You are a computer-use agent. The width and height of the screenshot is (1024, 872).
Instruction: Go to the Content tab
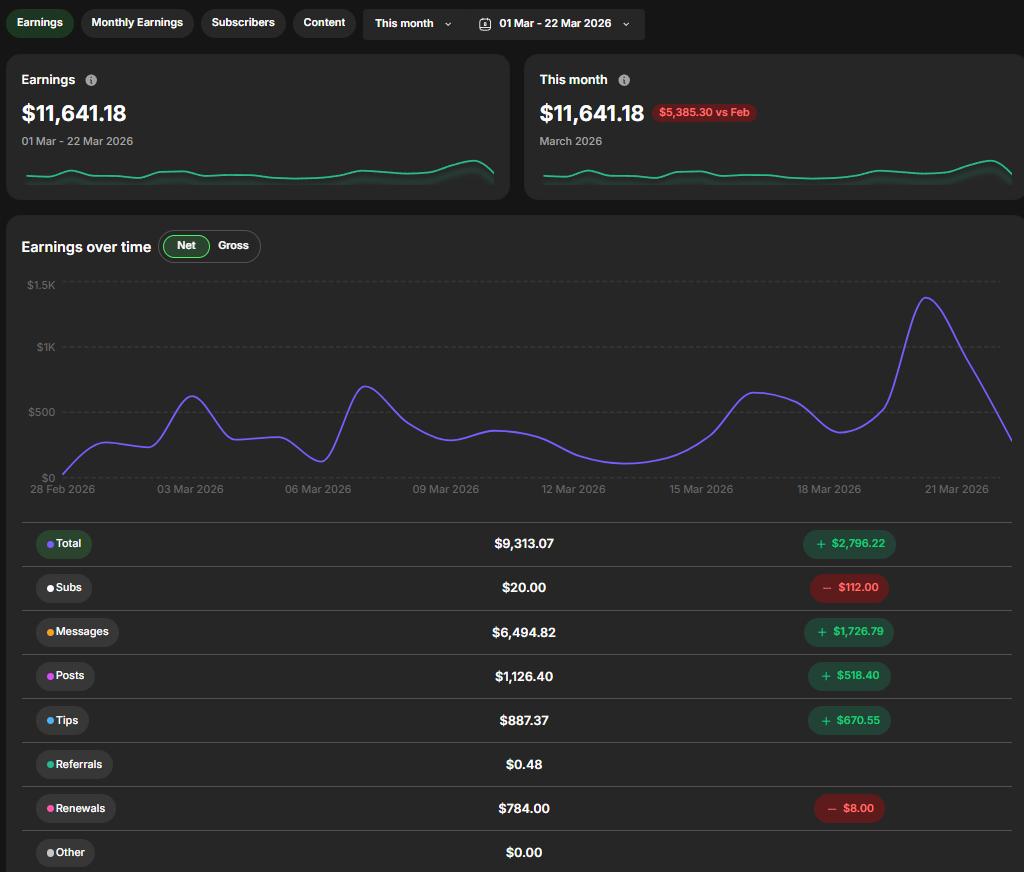click(324, 23)
